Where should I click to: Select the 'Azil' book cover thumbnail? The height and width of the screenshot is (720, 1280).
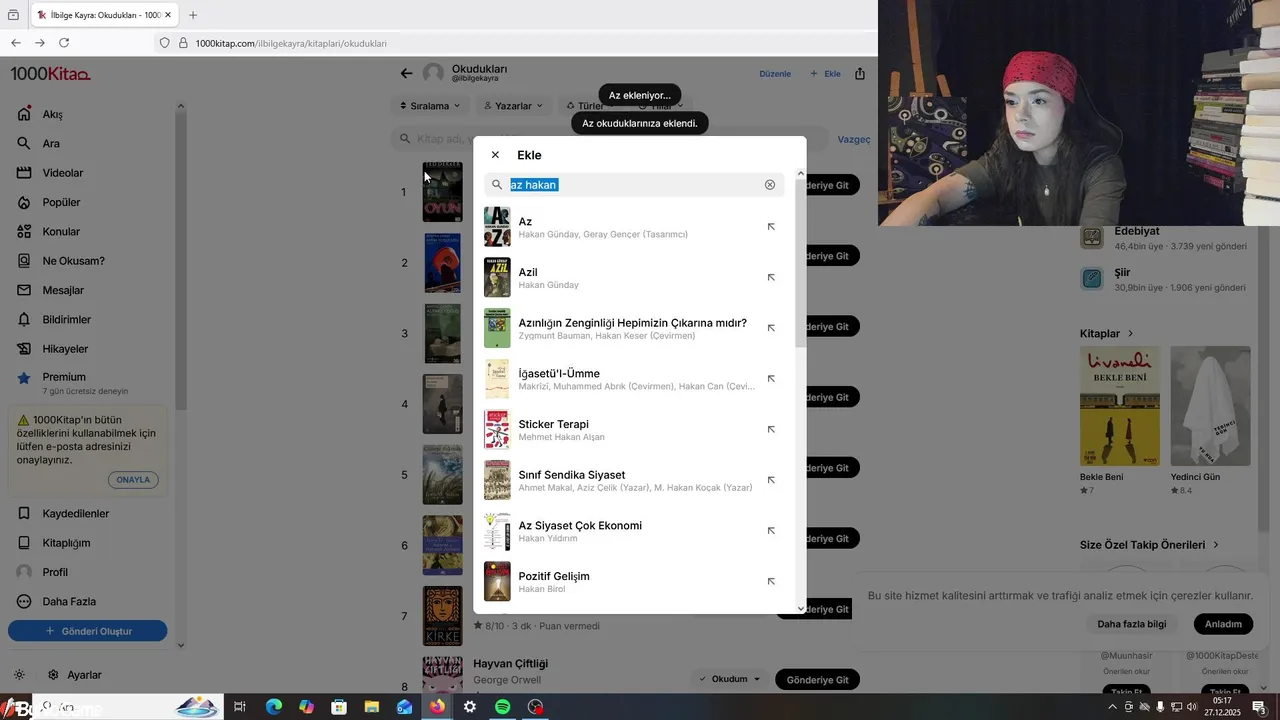tap(497, 278)
